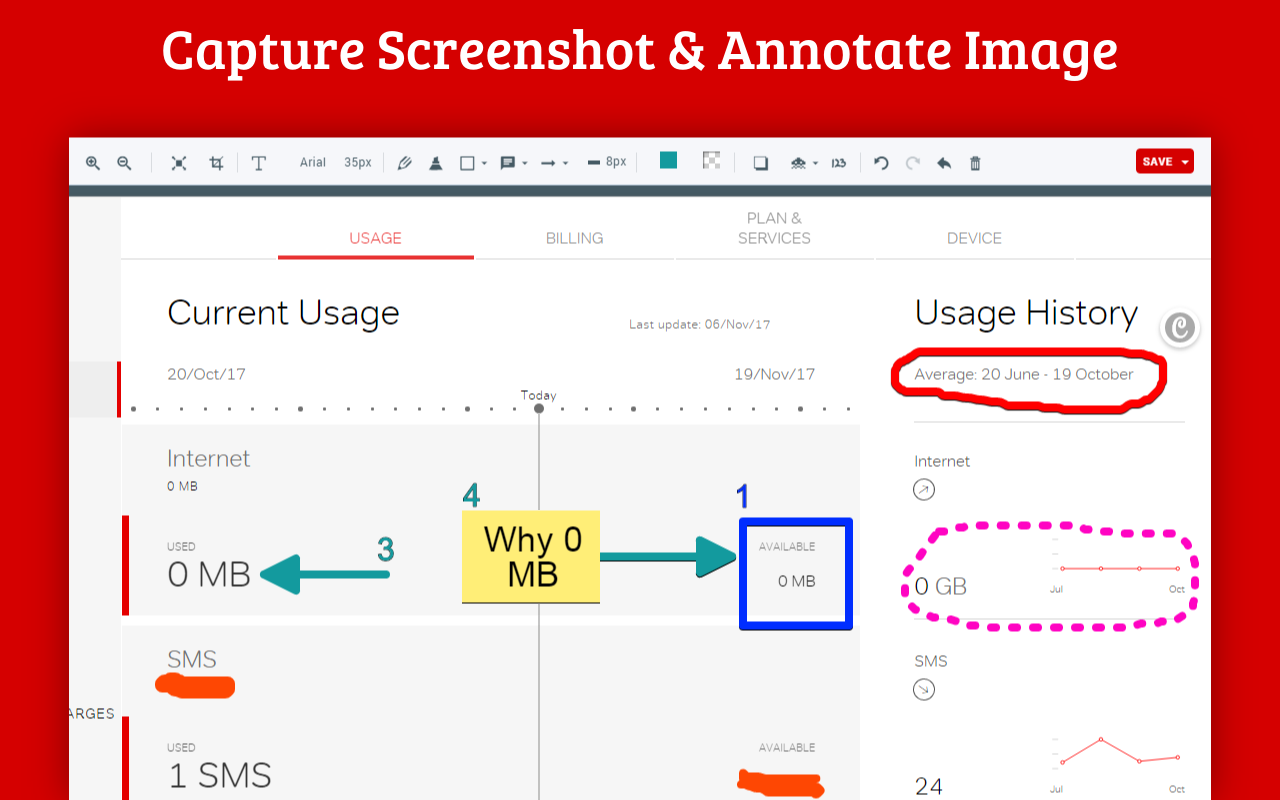Viewport: 1280px width, 800px height.
Task: Click the 'Last update: 06/Nov/17' text
Action: coord(699,324)
